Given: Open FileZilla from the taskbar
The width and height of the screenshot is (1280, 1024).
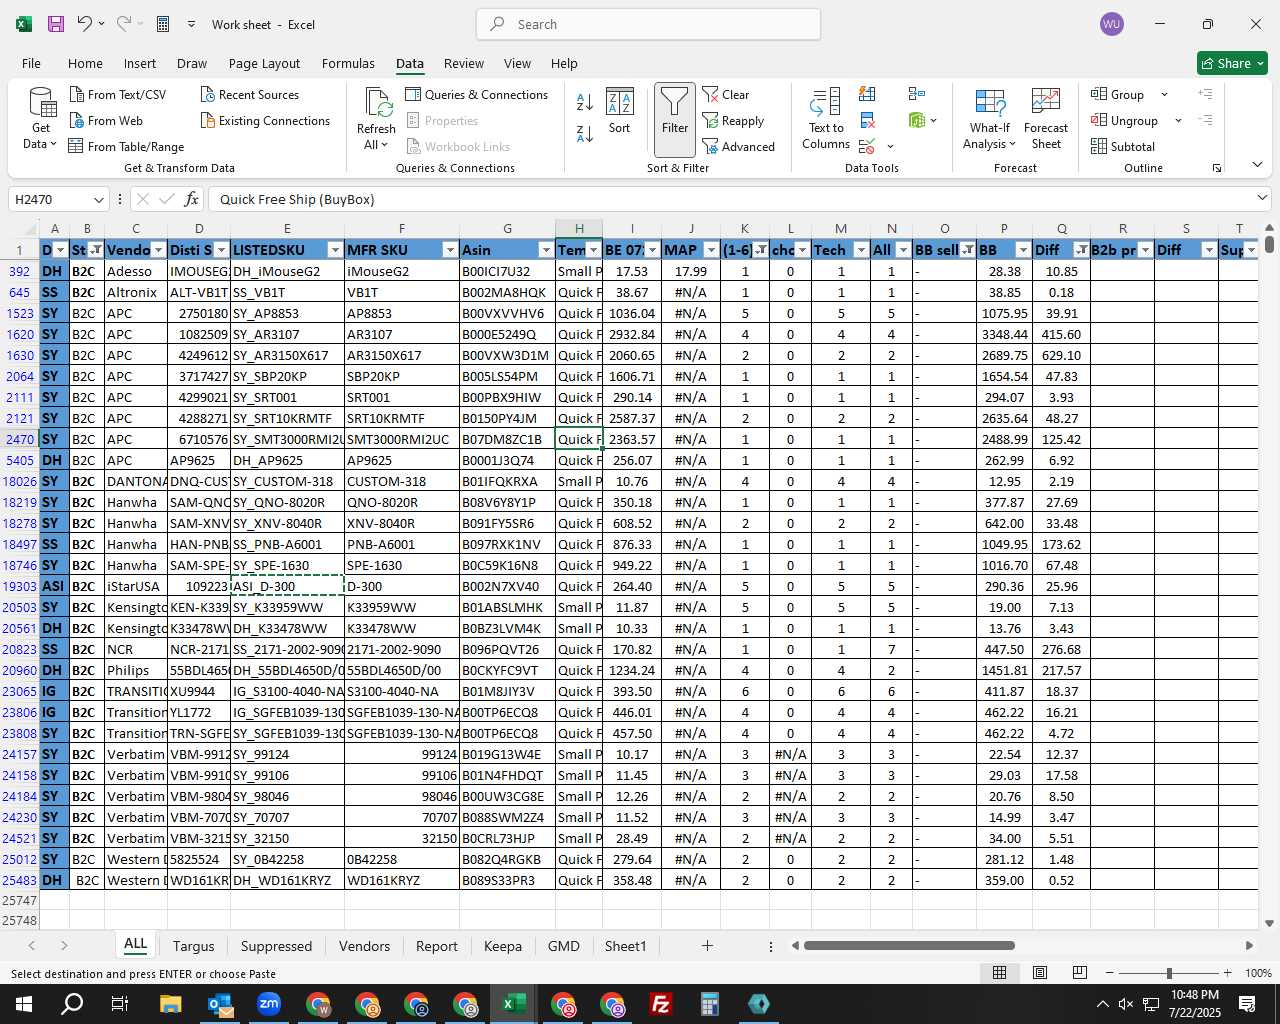Looking at the screenshot, I should pyautogui.click(x=661, y=1004).
